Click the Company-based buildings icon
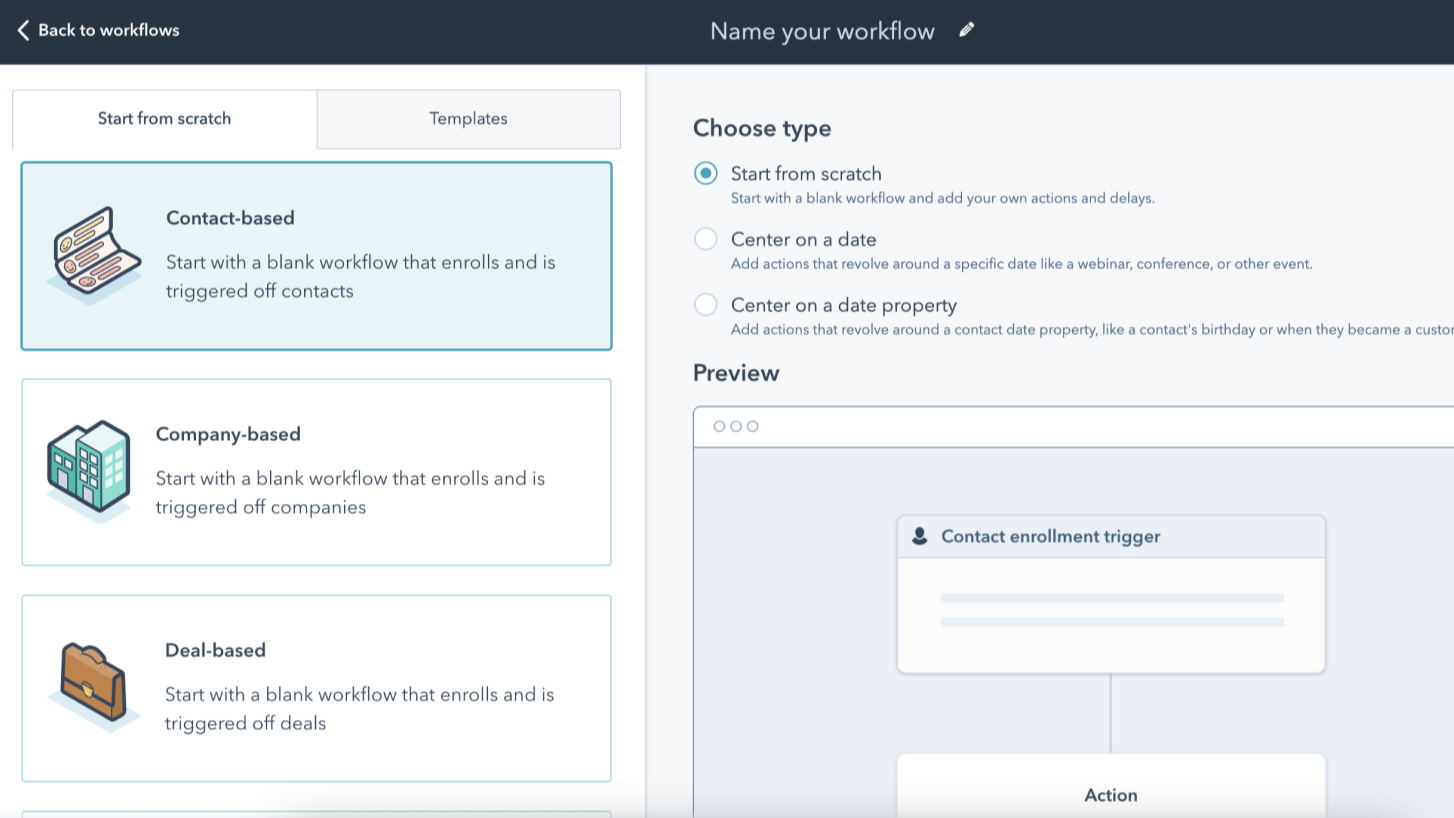This screenshot has width=1454, height=818. 88,468
